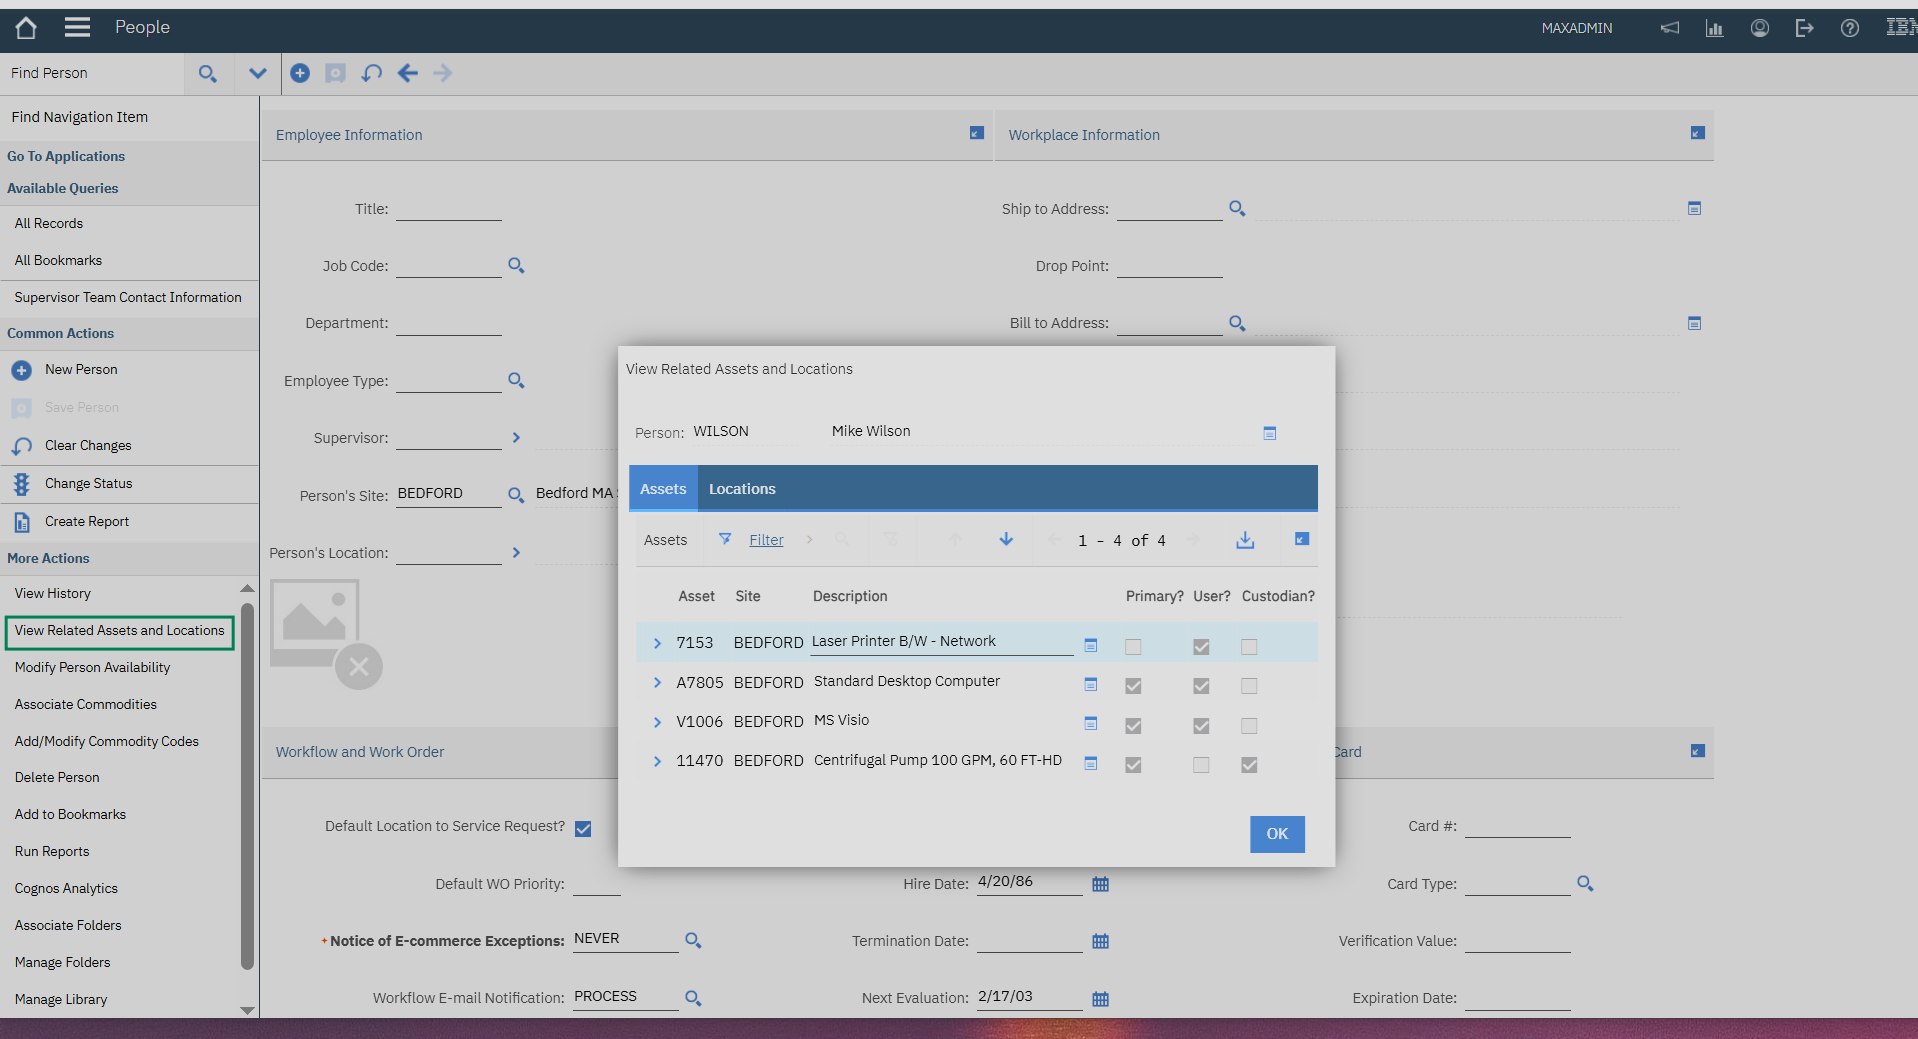The height and width of the screenshot is (1039, 1918).
Task: Click the Job Code lookup magnifier
Action: [x=516, y=266]
